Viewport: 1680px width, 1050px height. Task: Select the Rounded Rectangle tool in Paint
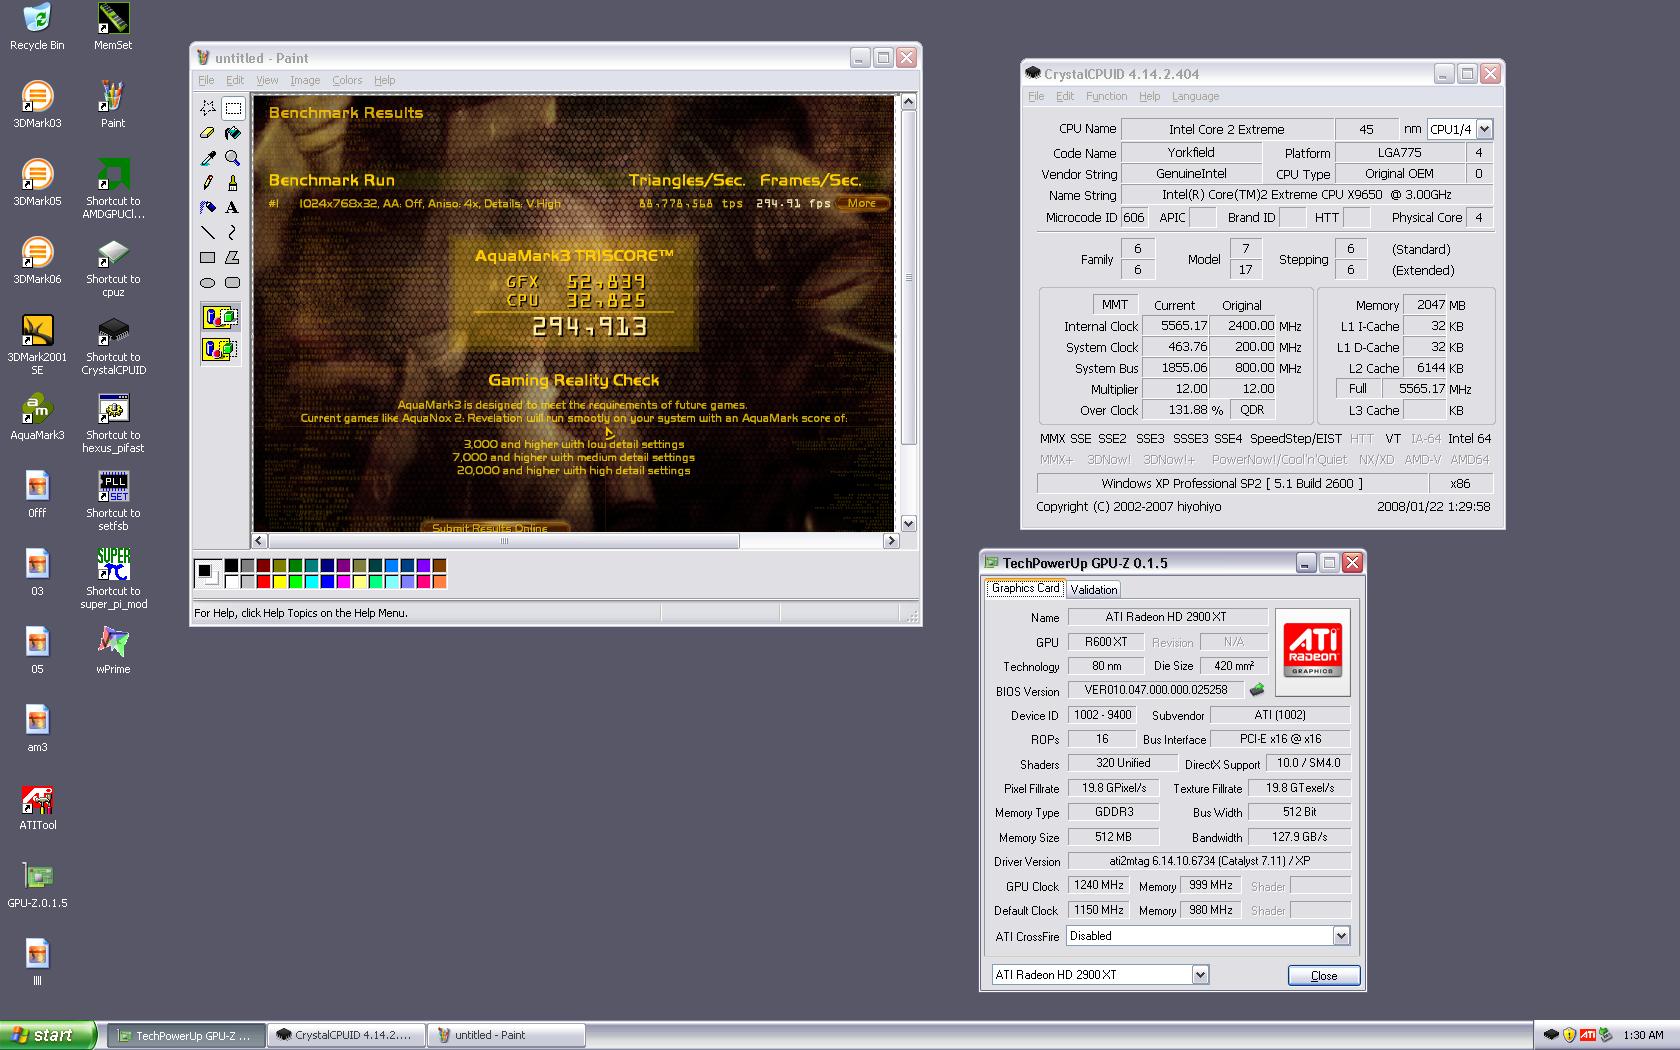click(233, 283)
